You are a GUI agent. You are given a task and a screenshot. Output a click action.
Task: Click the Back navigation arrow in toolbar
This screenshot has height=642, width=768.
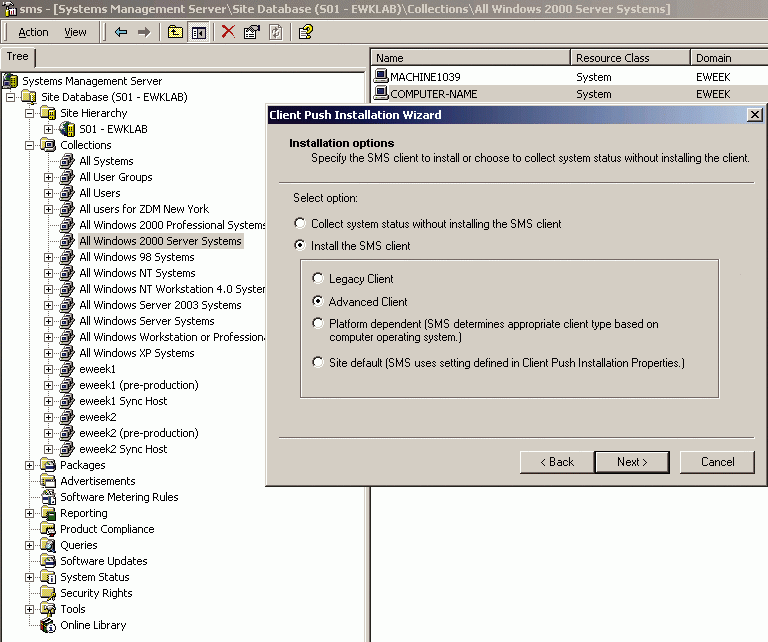click(x=121, y=32)
